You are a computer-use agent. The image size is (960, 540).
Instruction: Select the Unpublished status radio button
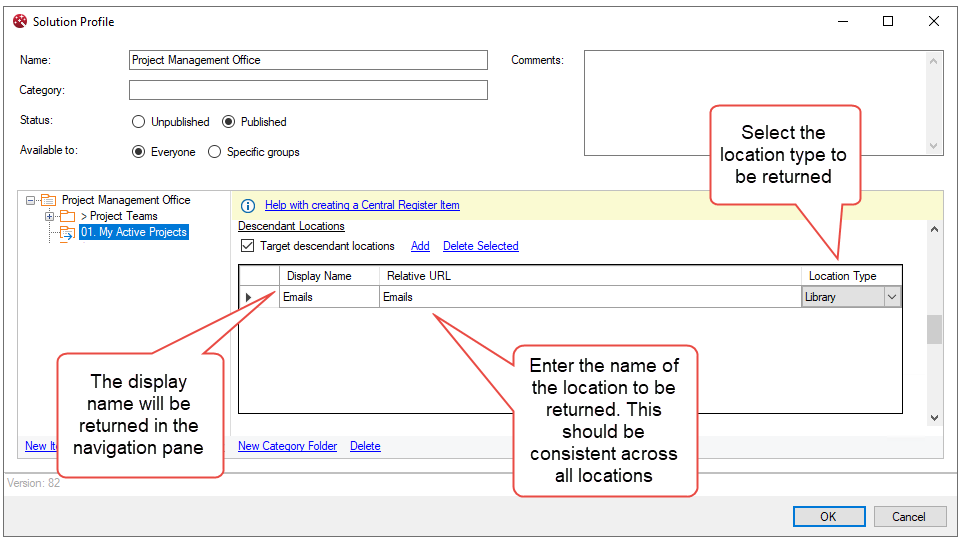coord(138,122)
